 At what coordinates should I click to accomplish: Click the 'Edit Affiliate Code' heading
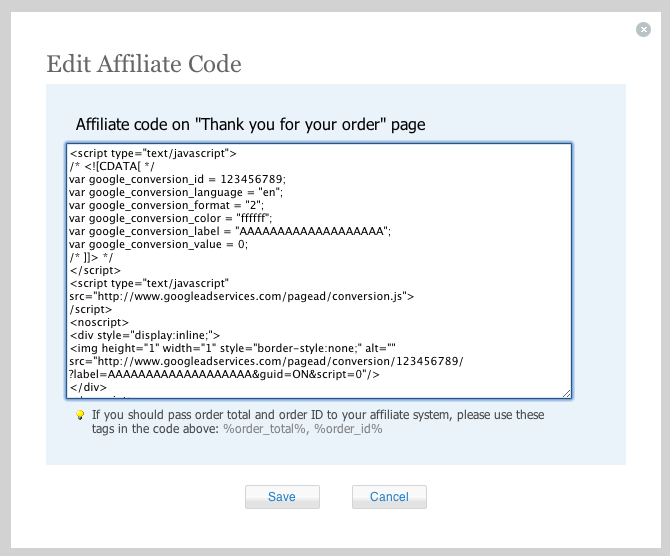coord(144,64)
